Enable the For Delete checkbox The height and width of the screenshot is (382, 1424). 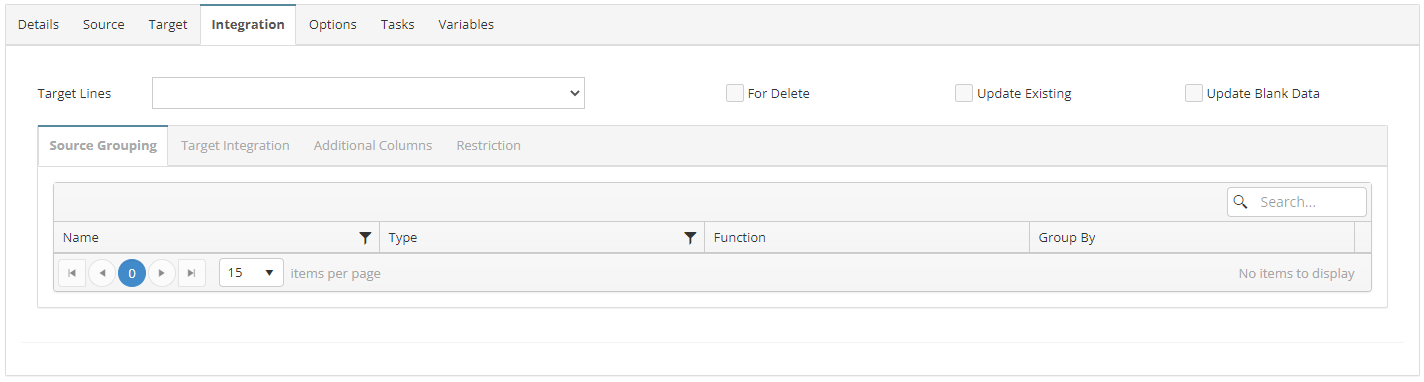coord(735,93)
